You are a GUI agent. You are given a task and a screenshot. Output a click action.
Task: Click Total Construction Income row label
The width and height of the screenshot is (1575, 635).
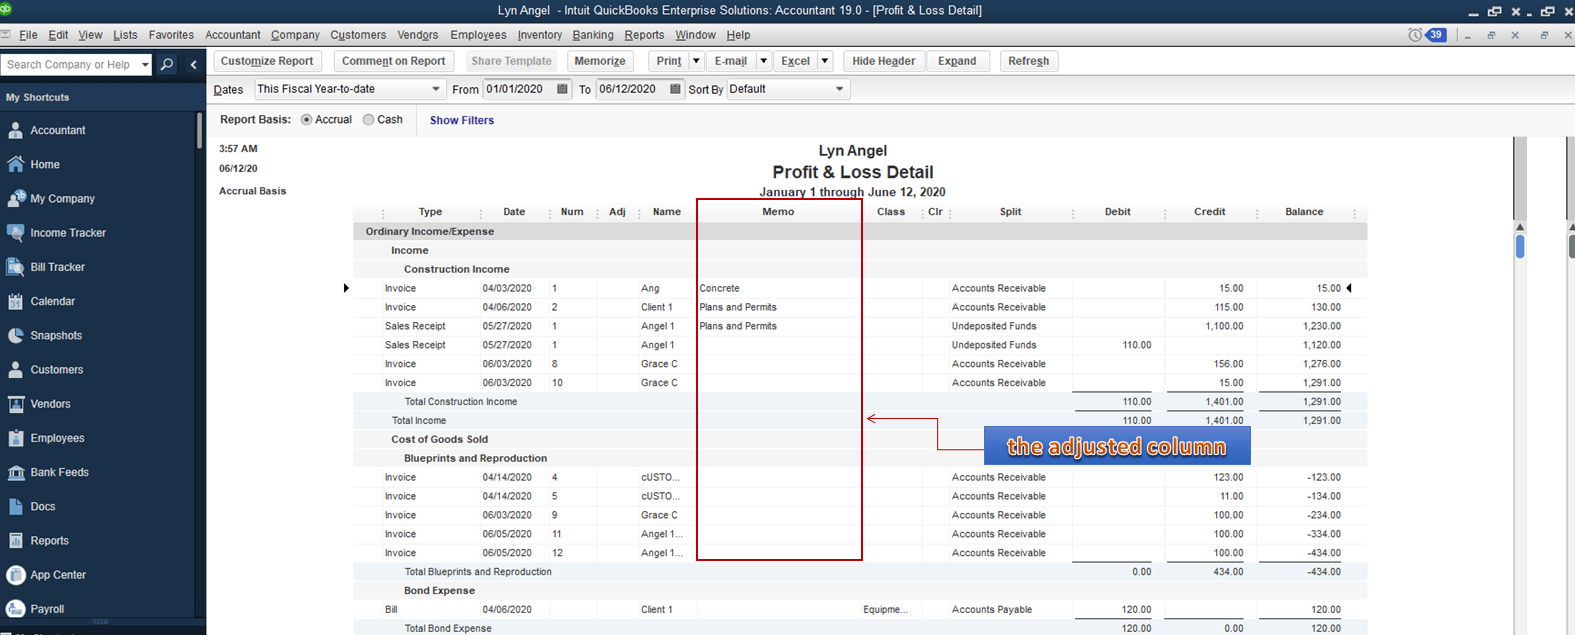[461, 402]
